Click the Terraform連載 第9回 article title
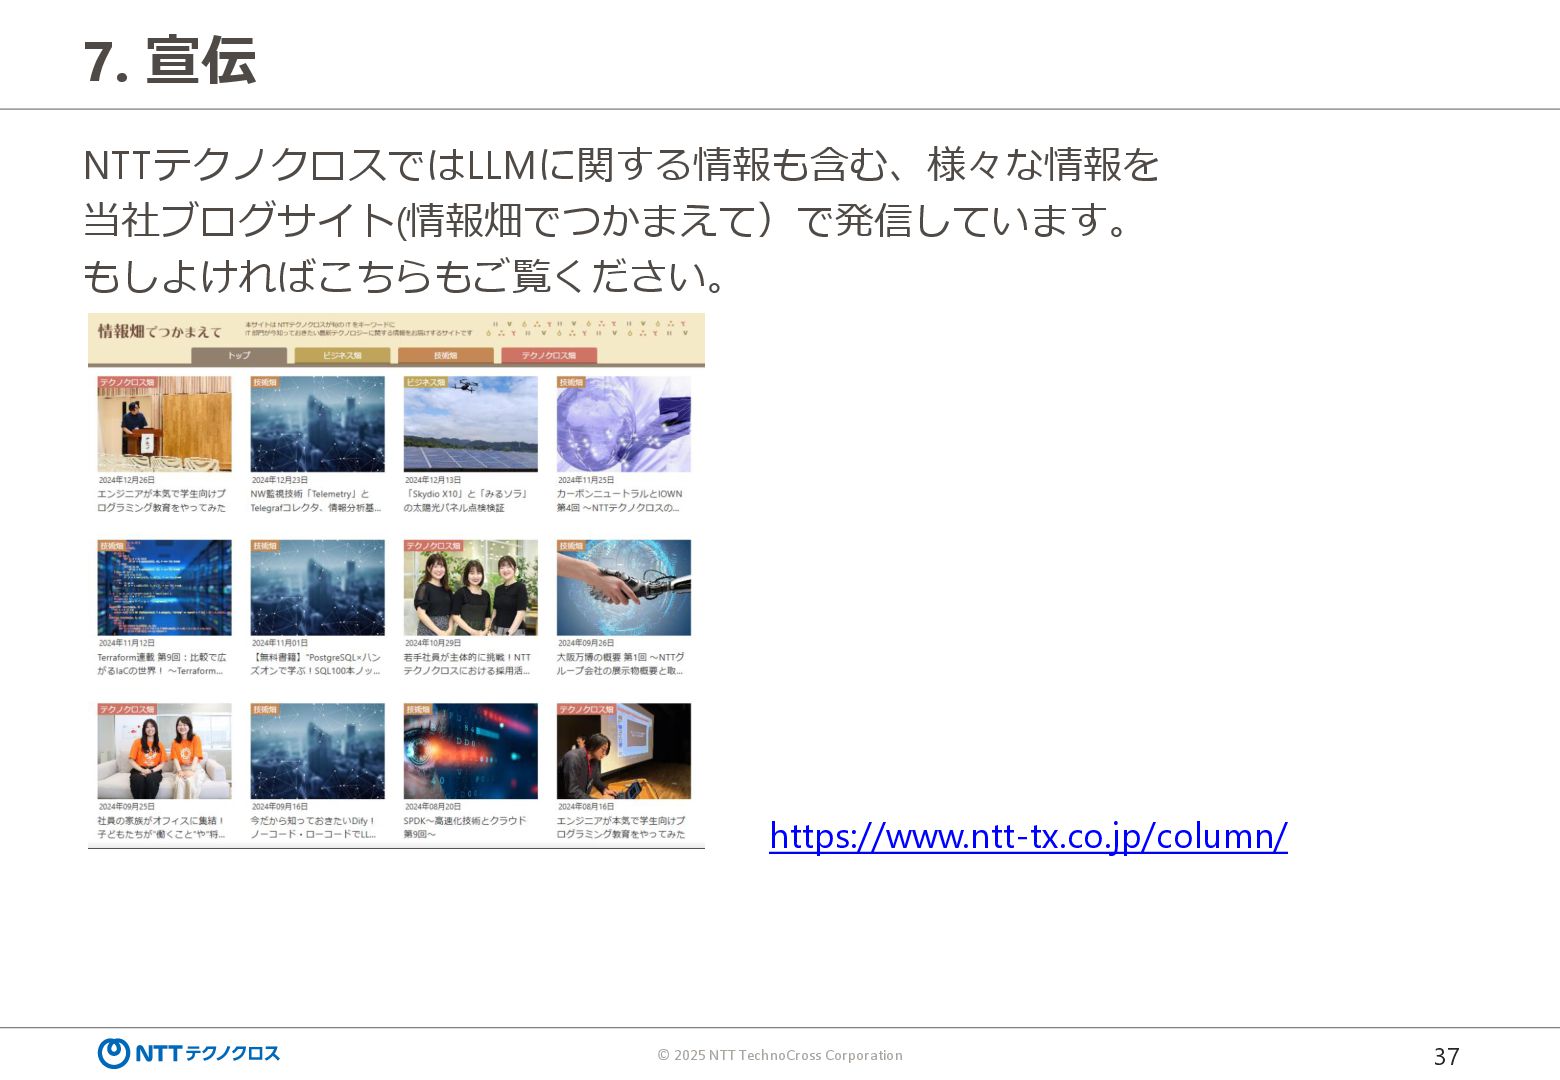 point(162,664)
